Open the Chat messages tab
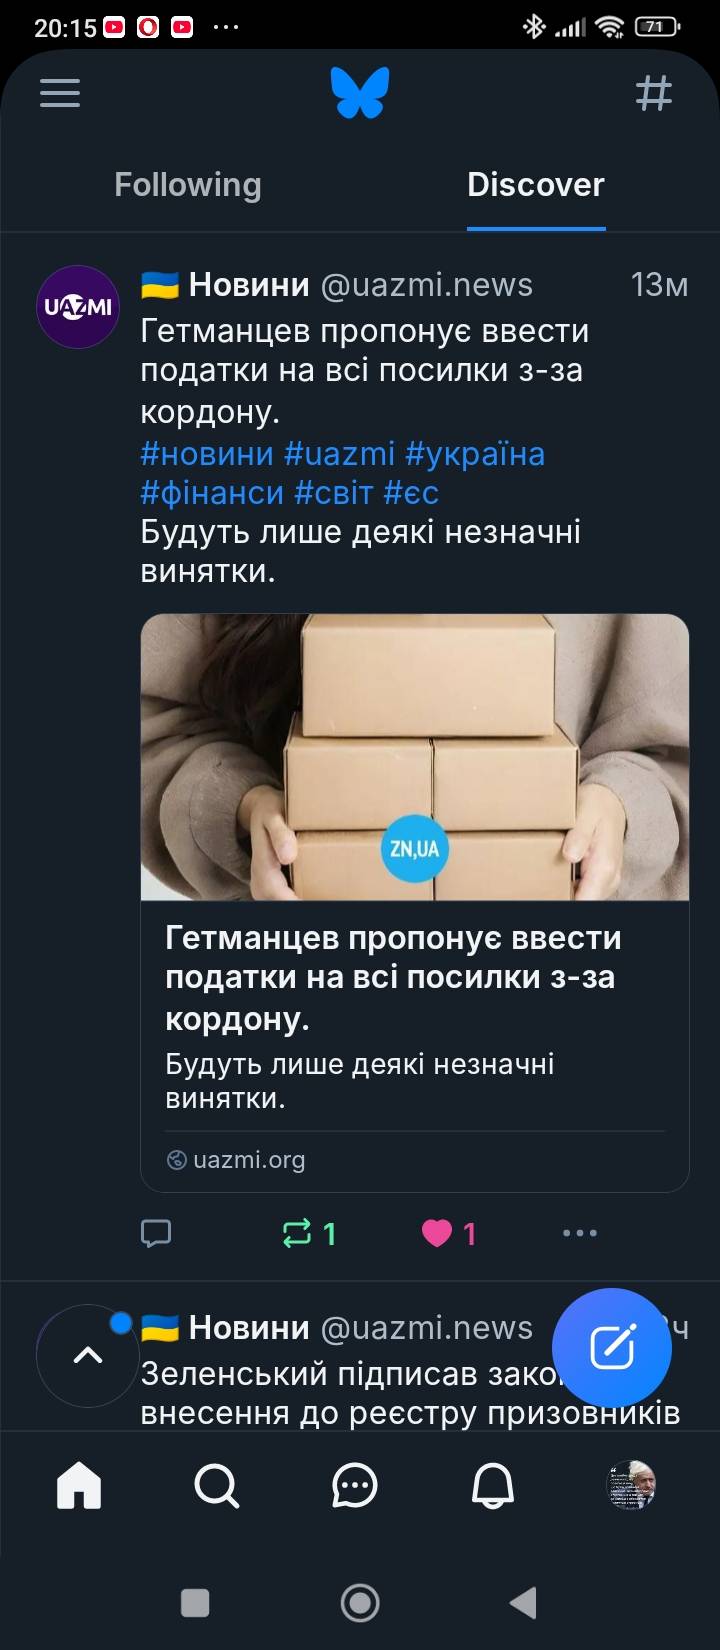The width and height of the screenshot is (720, 1650). click(x=354, y=1485)
